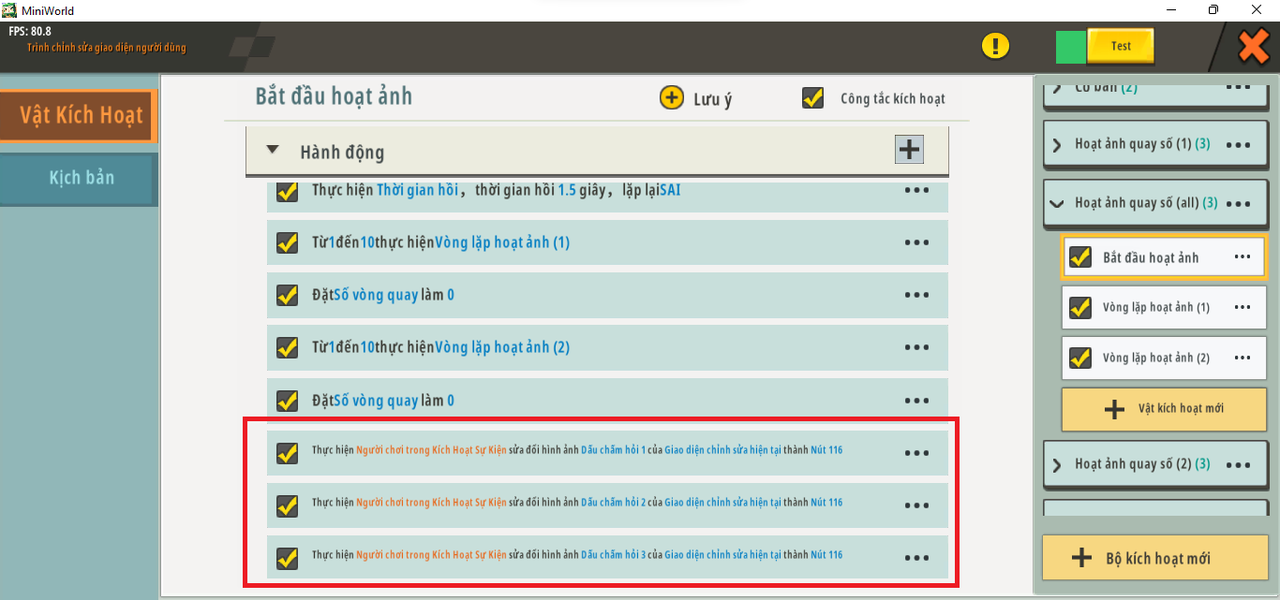Open three-dot menu for Dấu chấm hỏi 1 action

coord(916,453)
